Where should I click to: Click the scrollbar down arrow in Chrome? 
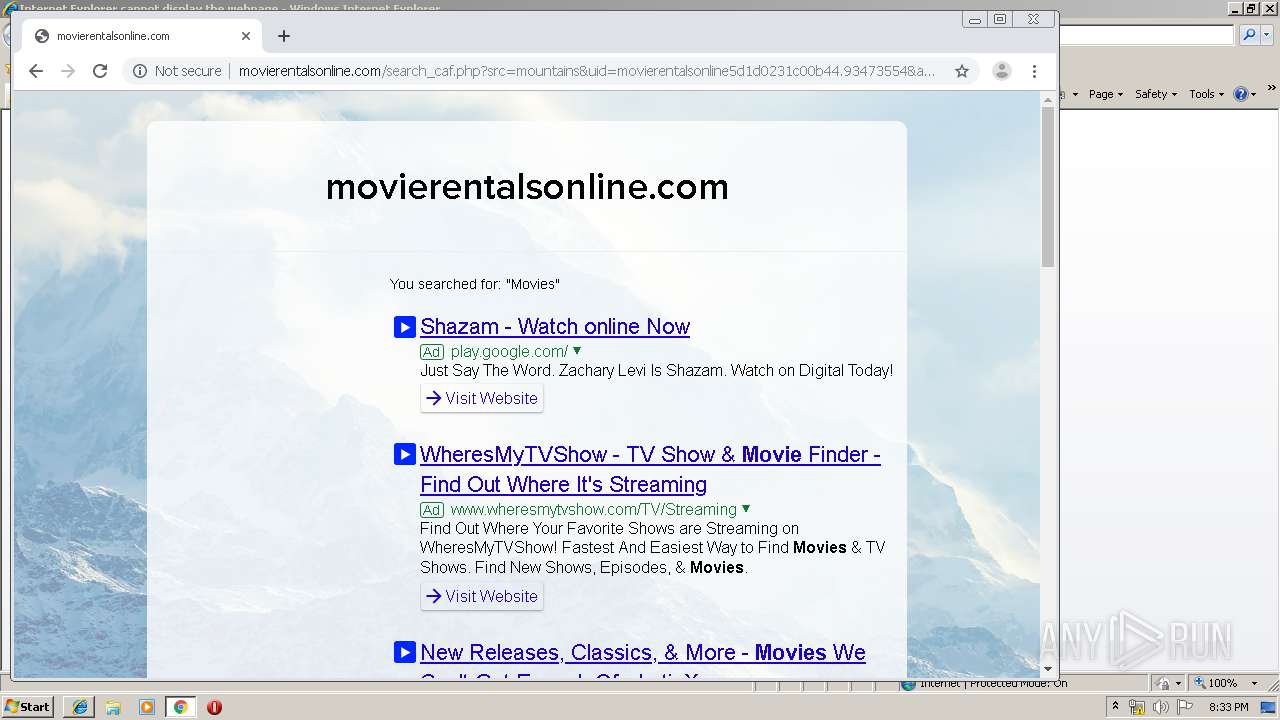(1048, 669)
